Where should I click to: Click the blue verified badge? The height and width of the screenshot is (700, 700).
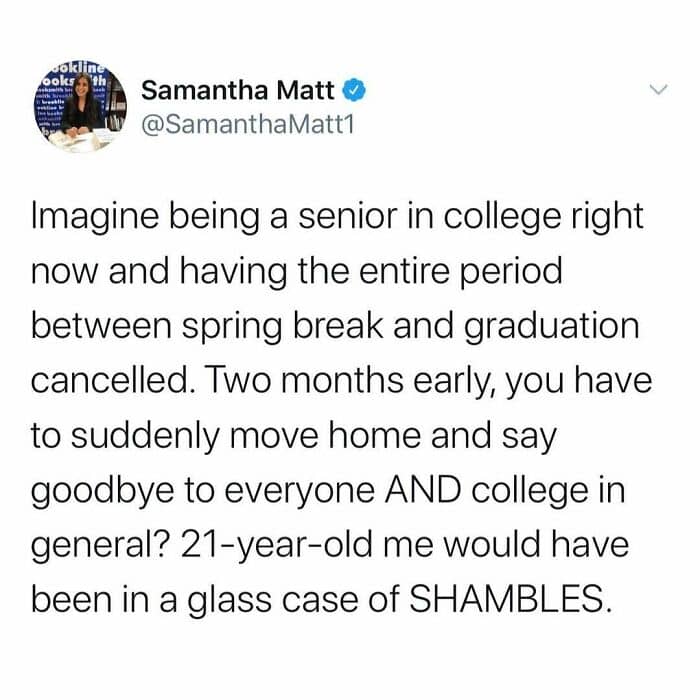[351, 92]
